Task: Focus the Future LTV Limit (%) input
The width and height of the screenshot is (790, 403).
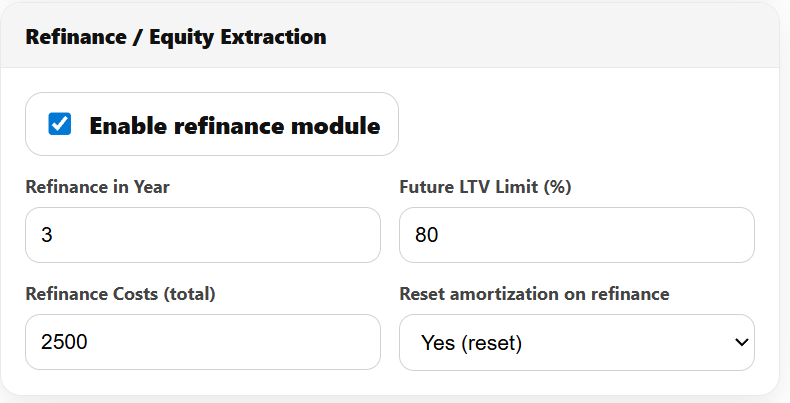Action: [576, 235]
